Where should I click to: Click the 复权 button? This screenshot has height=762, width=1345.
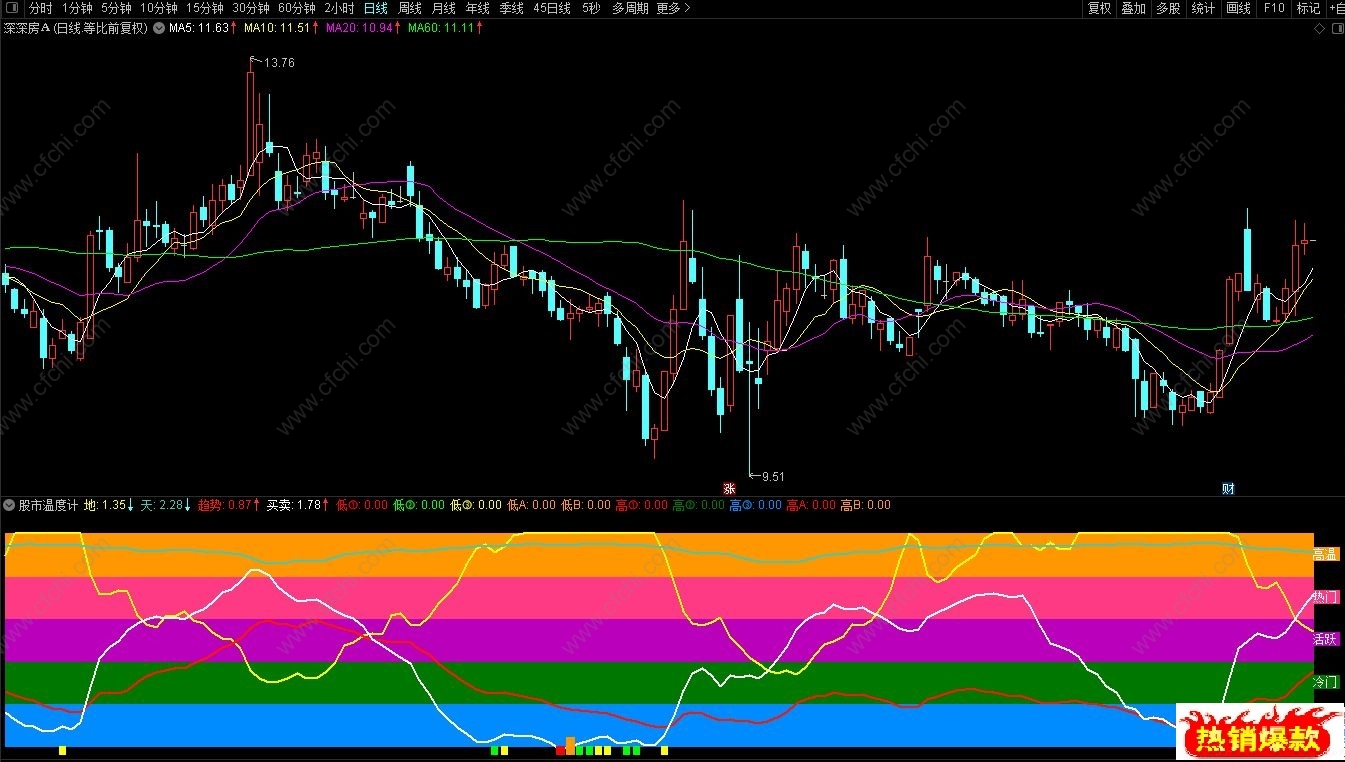[x=1099, y=8]
